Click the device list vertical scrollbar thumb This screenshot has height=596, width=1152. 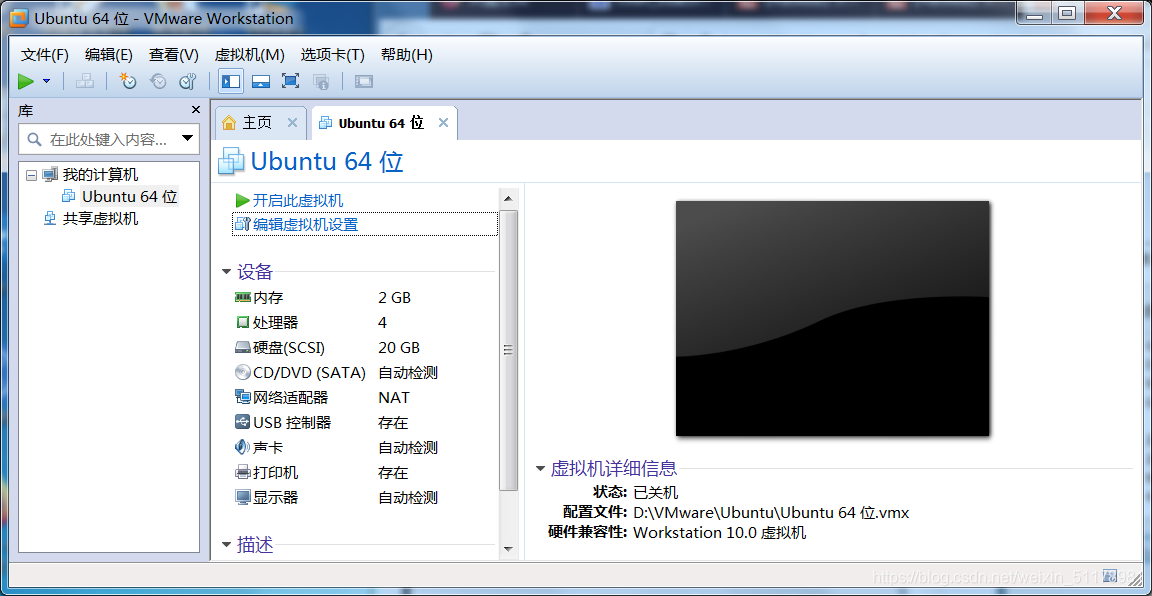(508, 351)
